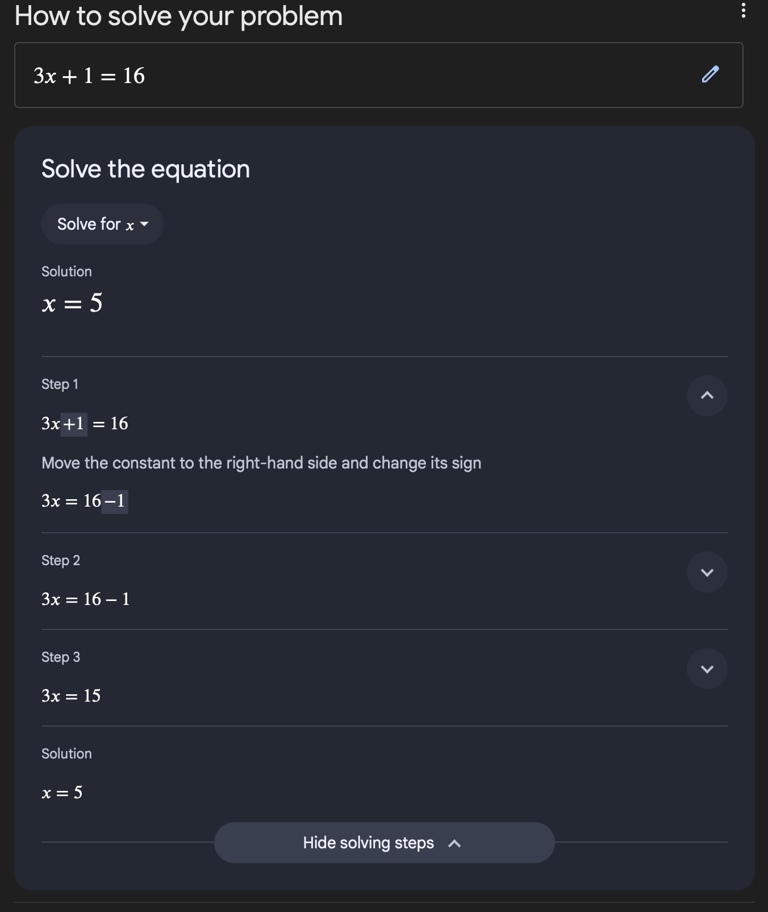Viewport: 768px width, 912px height.
Task: Click the top solution x = 5
Action: (x=72, y=304)
